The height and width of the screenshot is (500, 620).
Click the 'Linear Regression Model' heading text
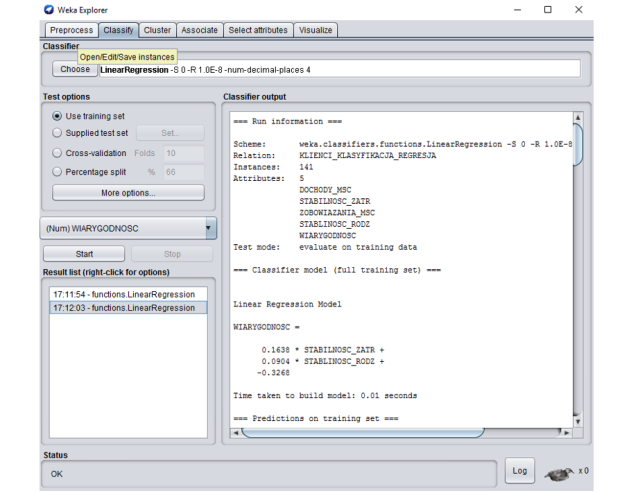click(287, 304)
